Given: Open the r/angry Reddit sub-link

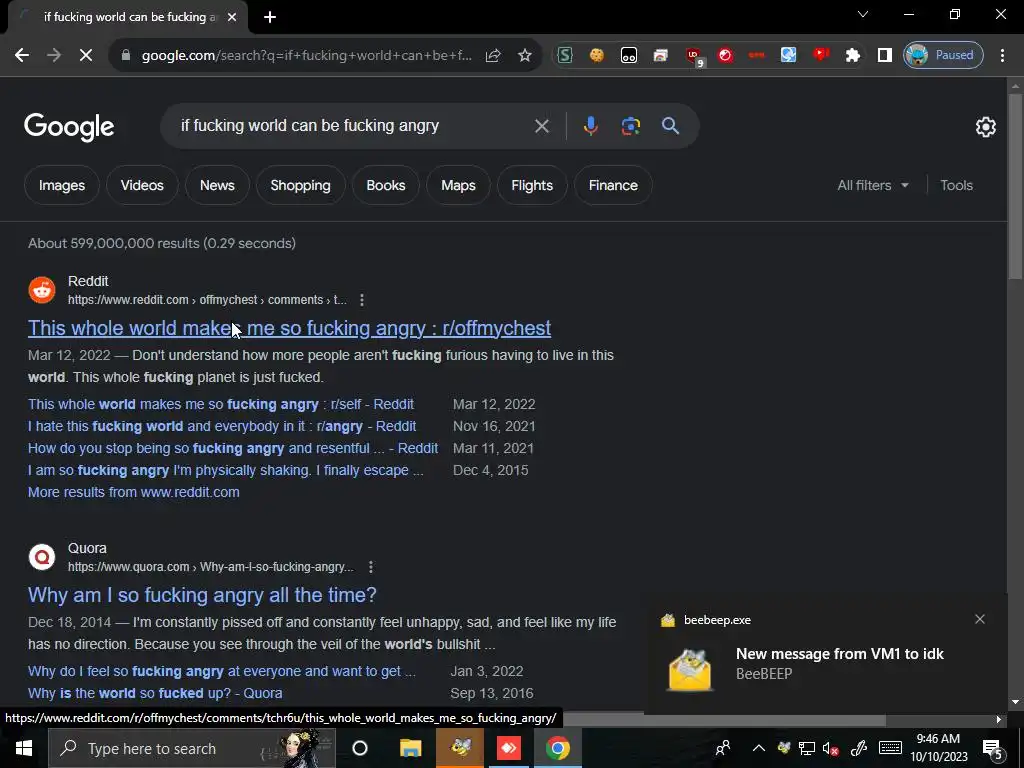Looking at the screenshot, I should 222,426.
